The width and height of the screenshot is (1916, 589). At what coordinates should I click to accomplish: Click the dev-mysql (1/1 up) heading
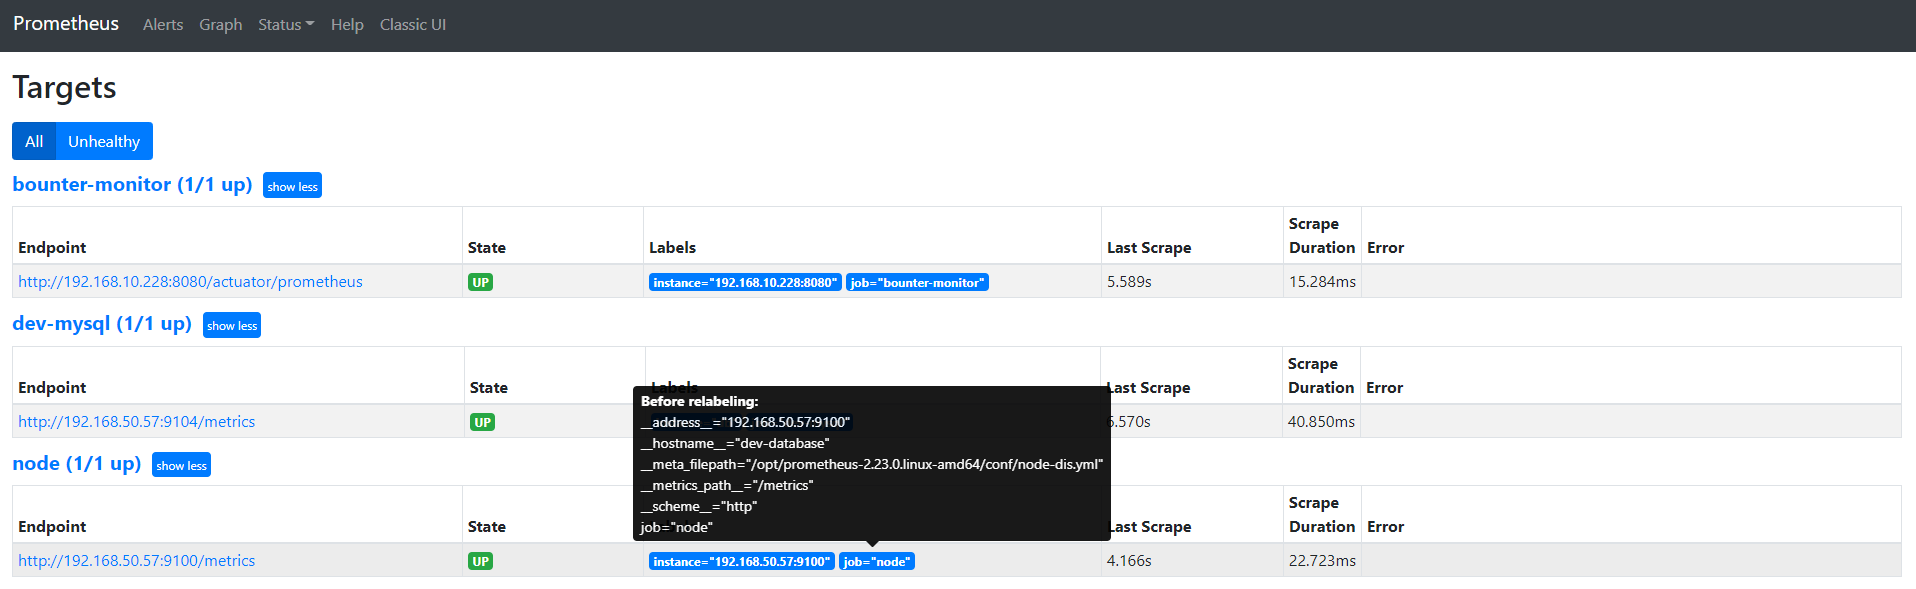point(102,324)
